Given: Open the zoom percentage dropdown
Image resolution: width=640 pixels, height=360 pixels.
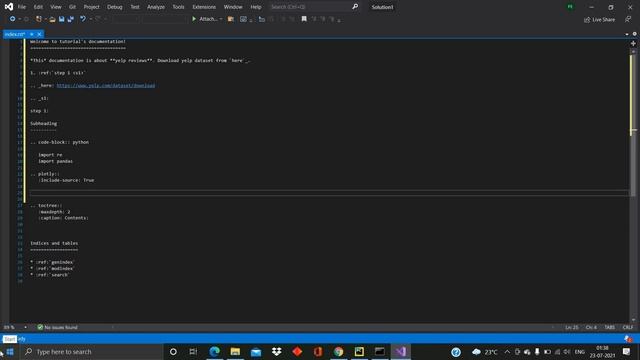Looking at the screenshot, I should point(25,327).
